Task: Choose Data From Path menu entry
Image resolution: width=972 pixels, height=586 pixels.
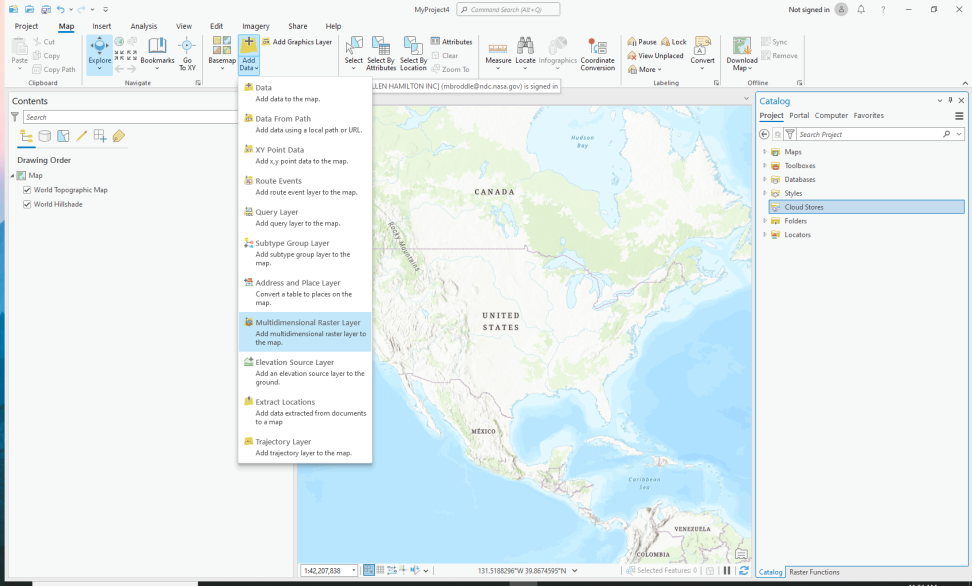Action: [305, 124]
